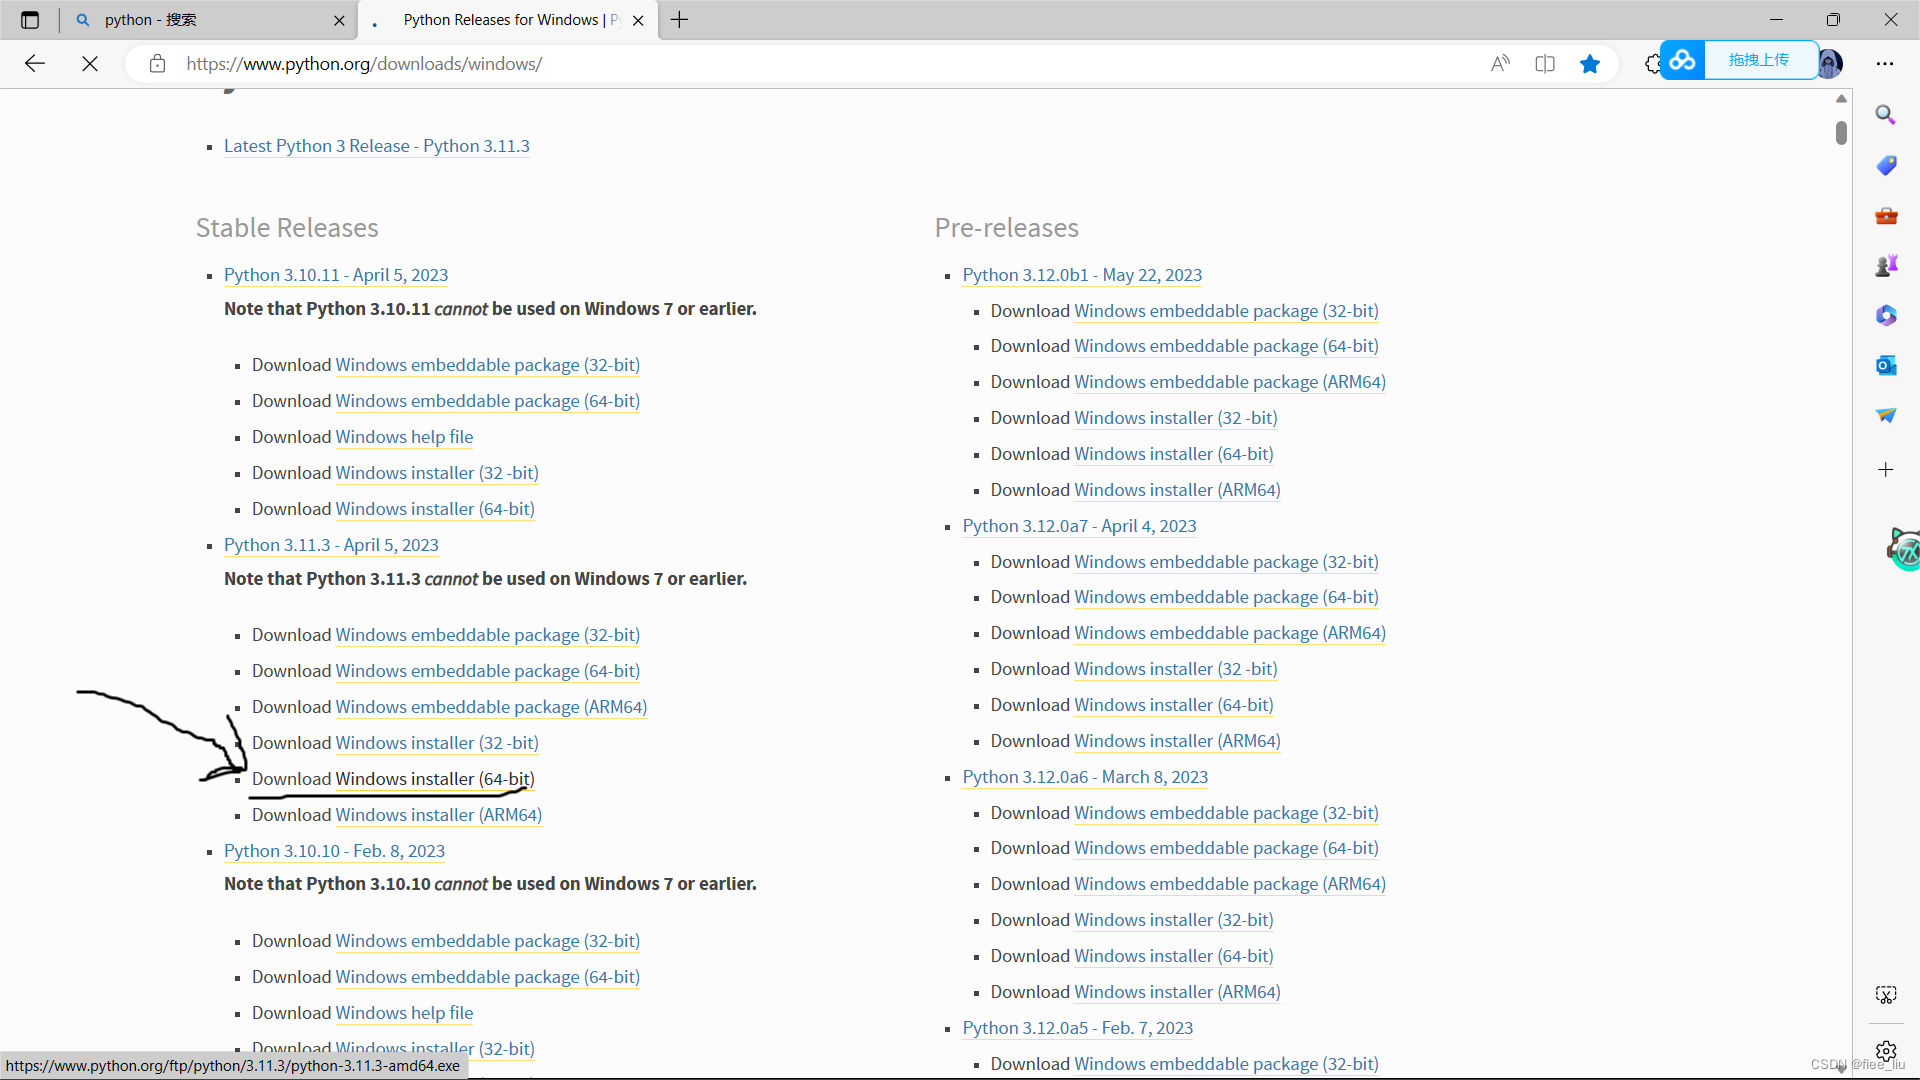1920x1080 pixels.
Task: Open the tab actions menu icon
Action: [30, 20]
